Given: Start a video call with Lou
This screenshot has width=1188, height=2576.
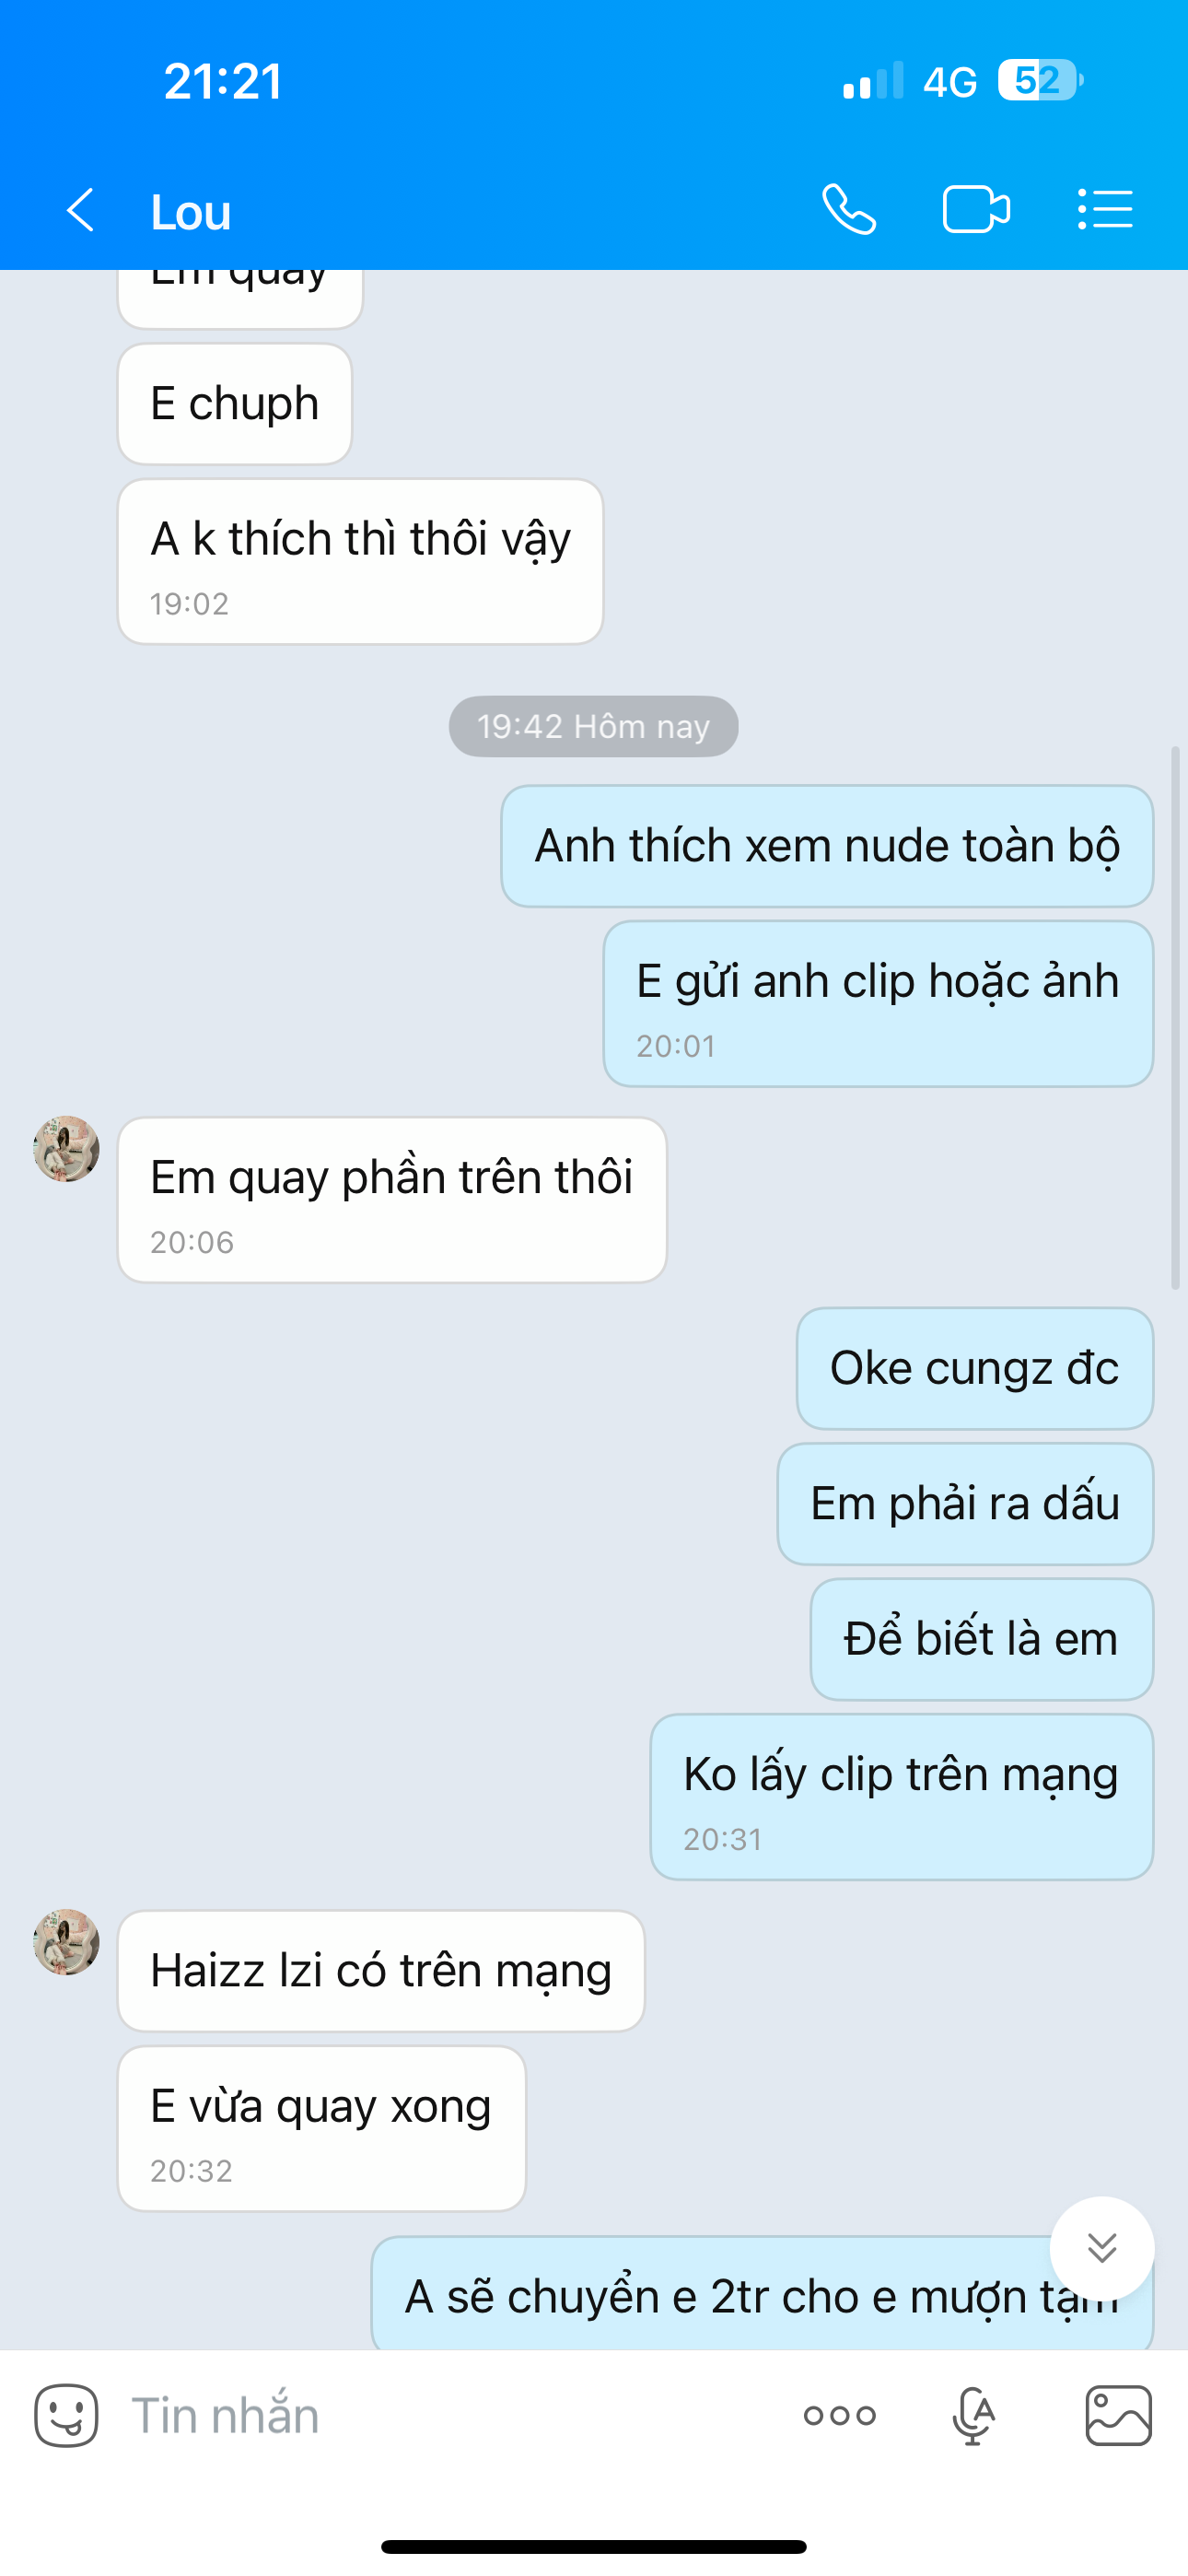Looking at the screenshot, I should coord(976,210).
